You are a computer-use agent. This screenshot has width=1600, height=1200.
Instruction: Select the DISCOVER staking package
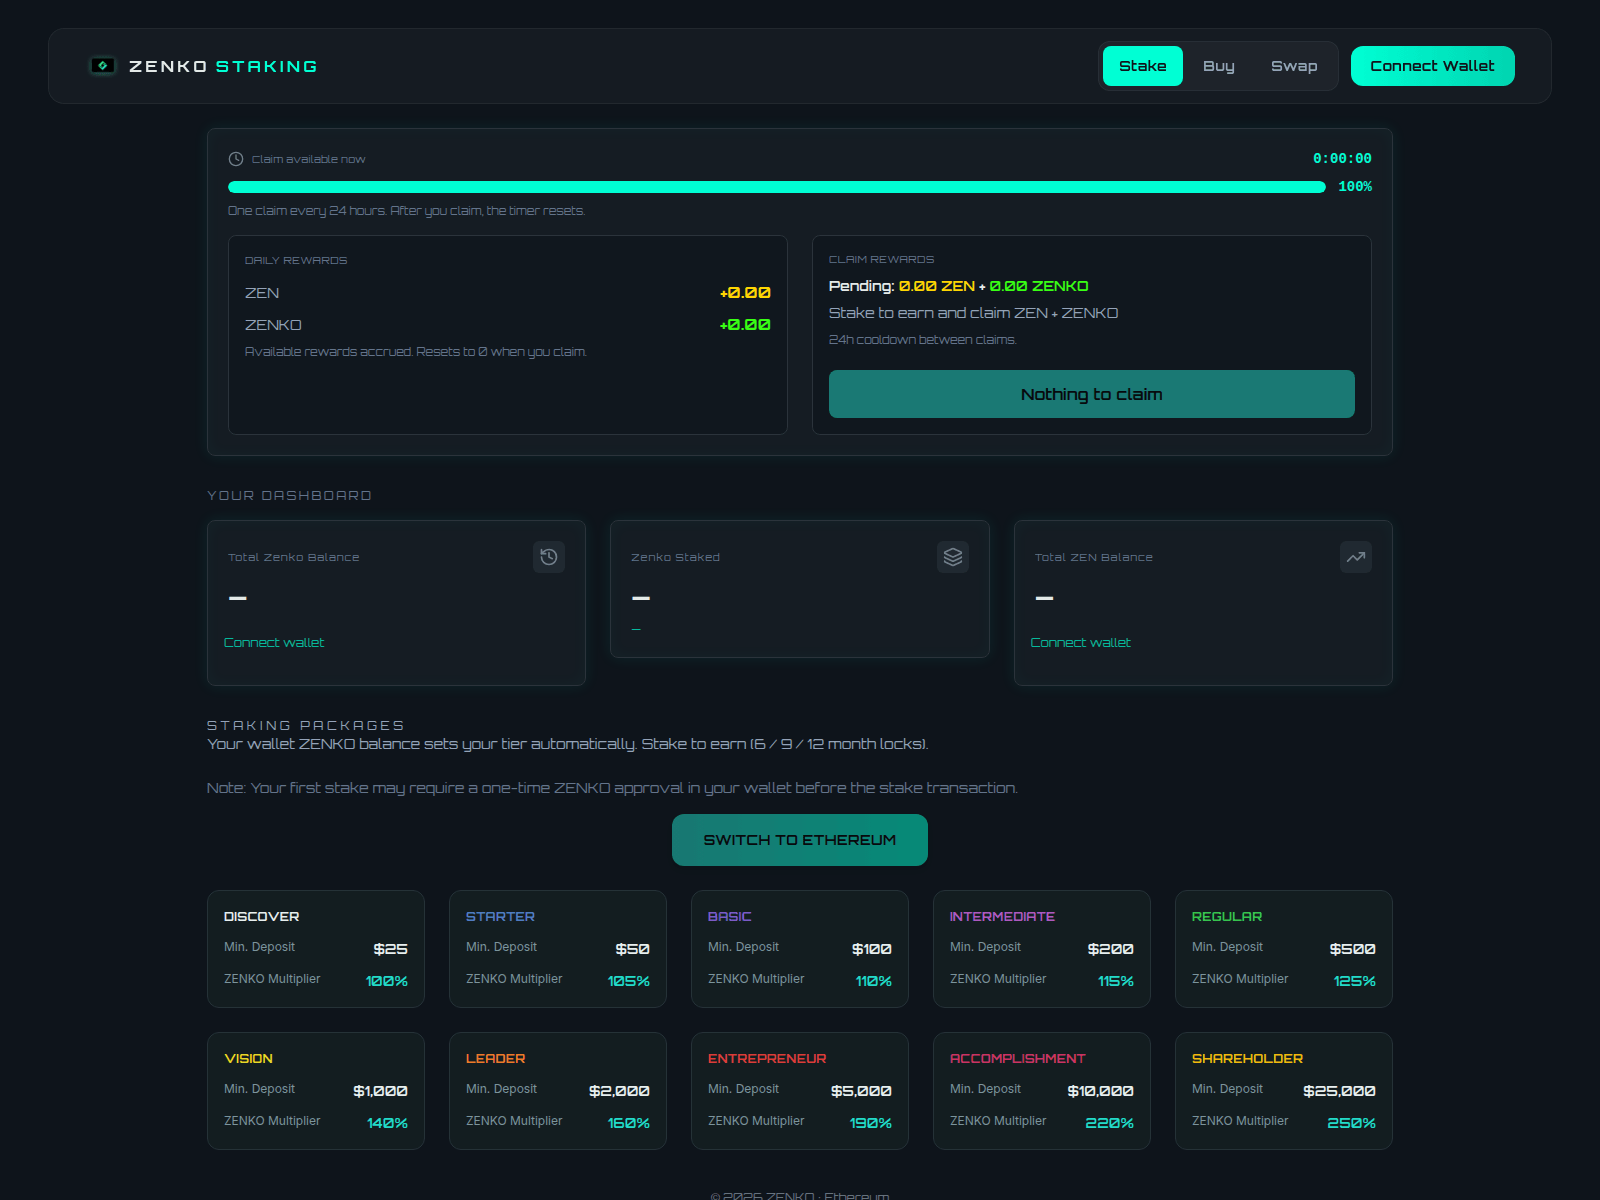316,948
